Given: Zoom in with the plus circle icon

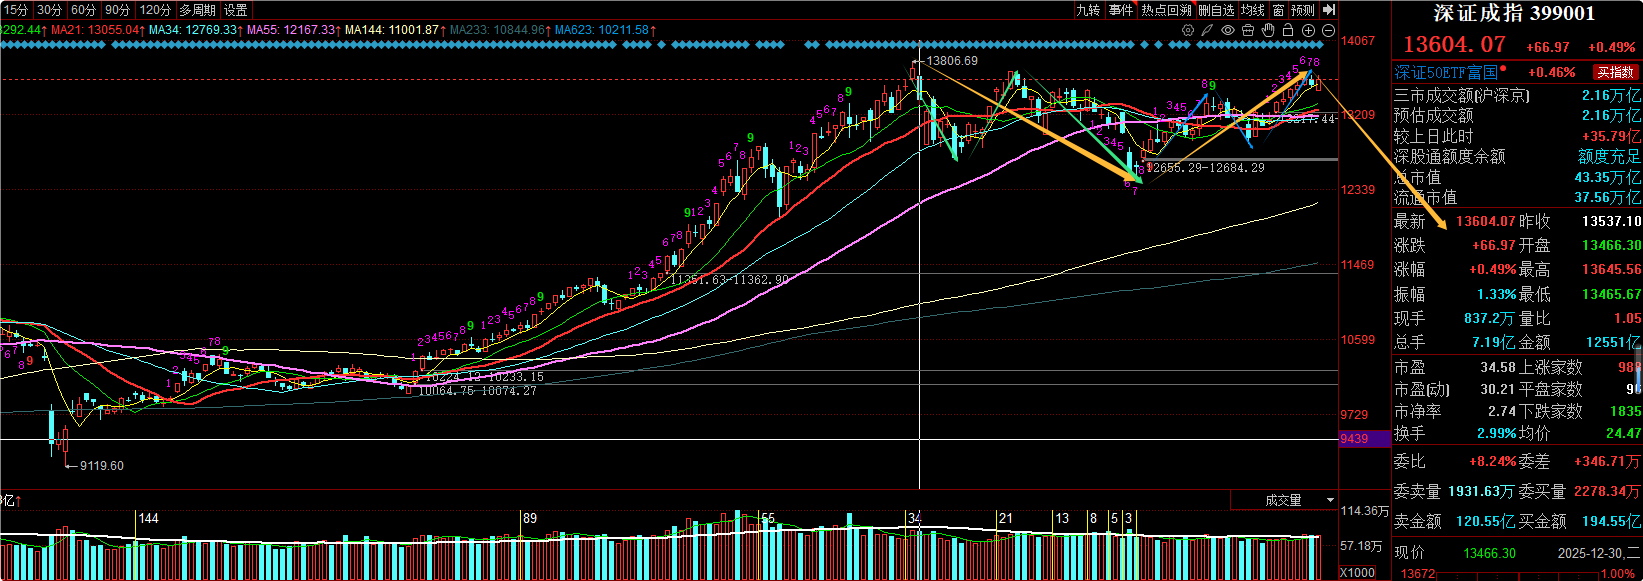Looking at the screenshot, I should point(1308,30).
